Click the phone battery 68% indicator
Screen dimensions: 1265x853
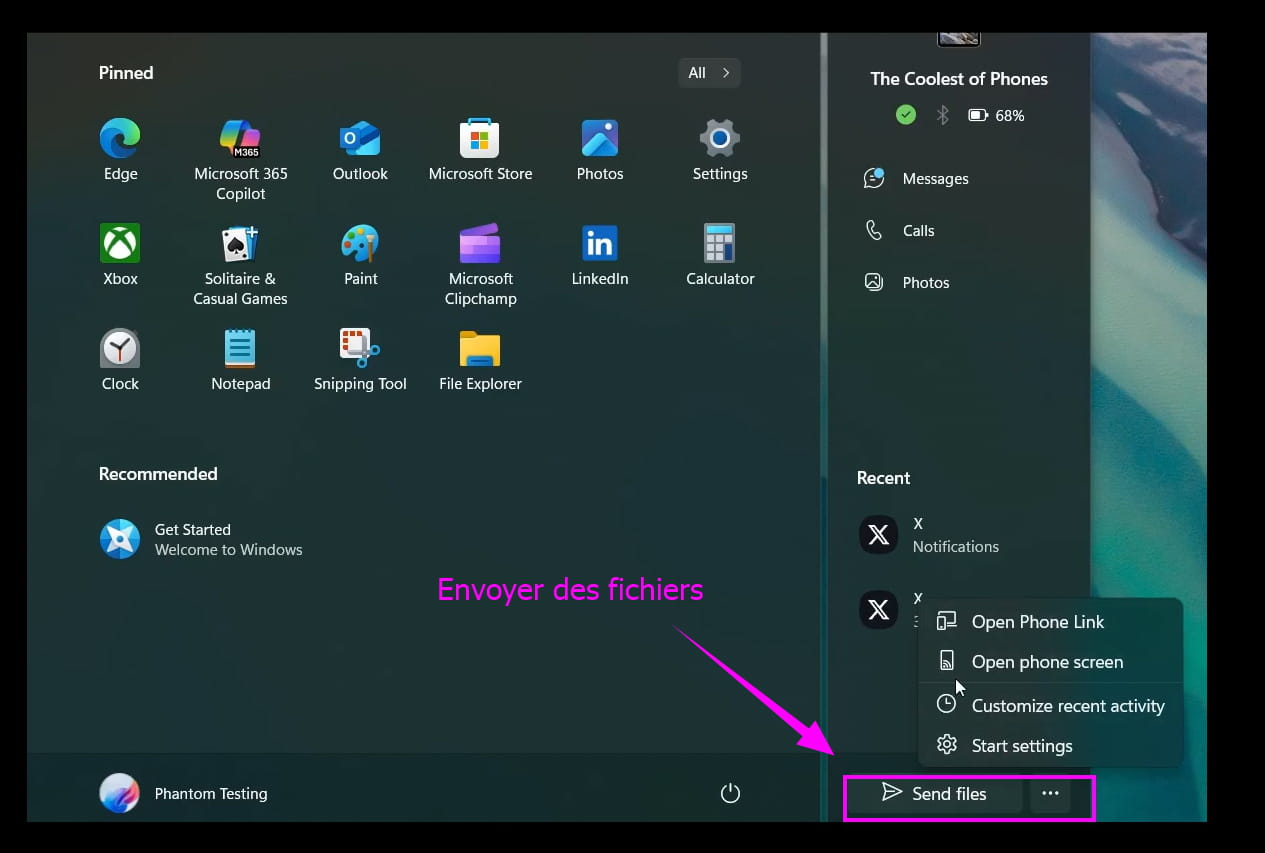click(x=996, y=116)
